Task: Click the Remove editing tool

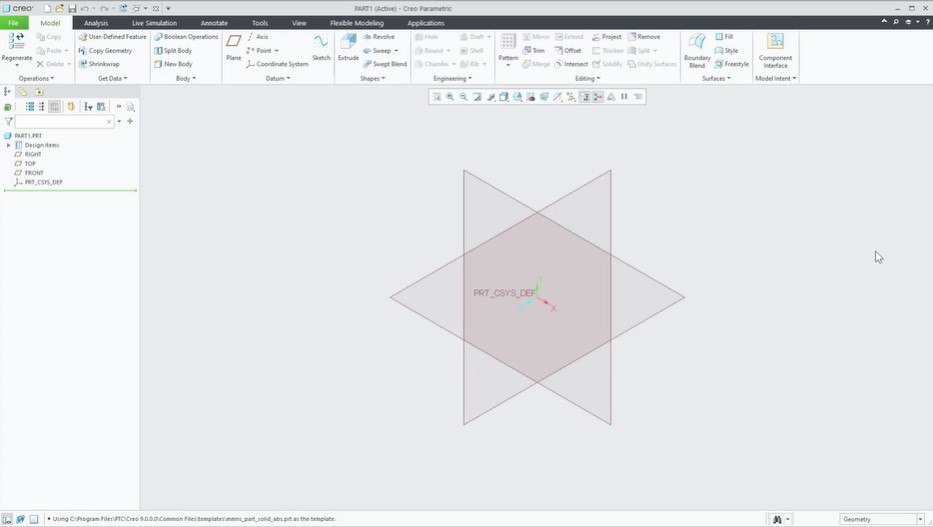Action: (644, 37)
